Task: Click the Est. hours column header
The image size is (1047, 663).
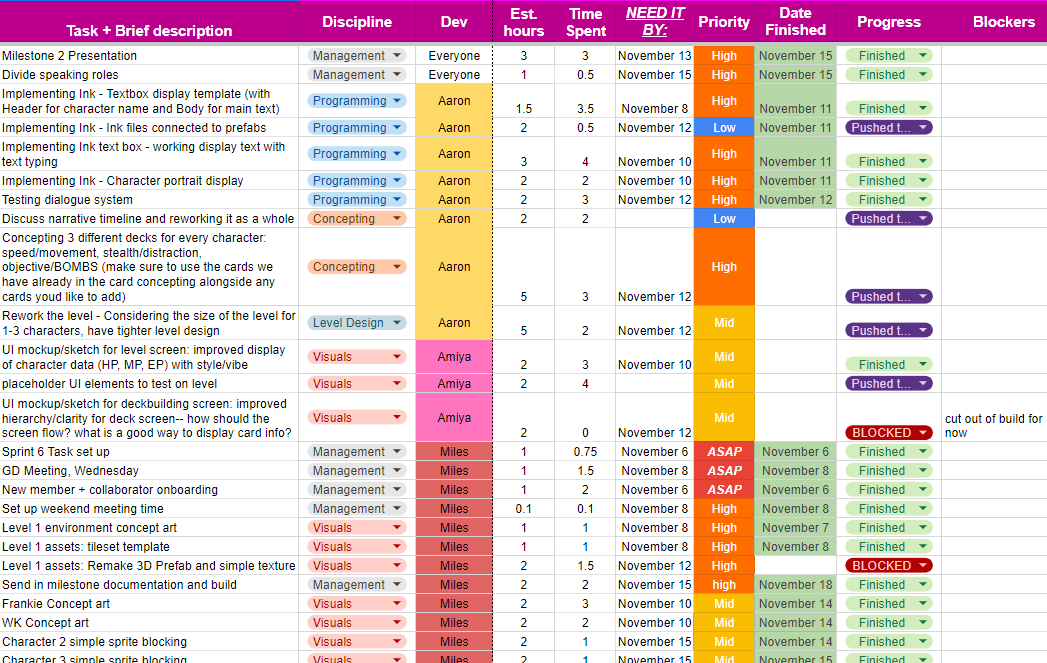Action: [x=523, y=22]
